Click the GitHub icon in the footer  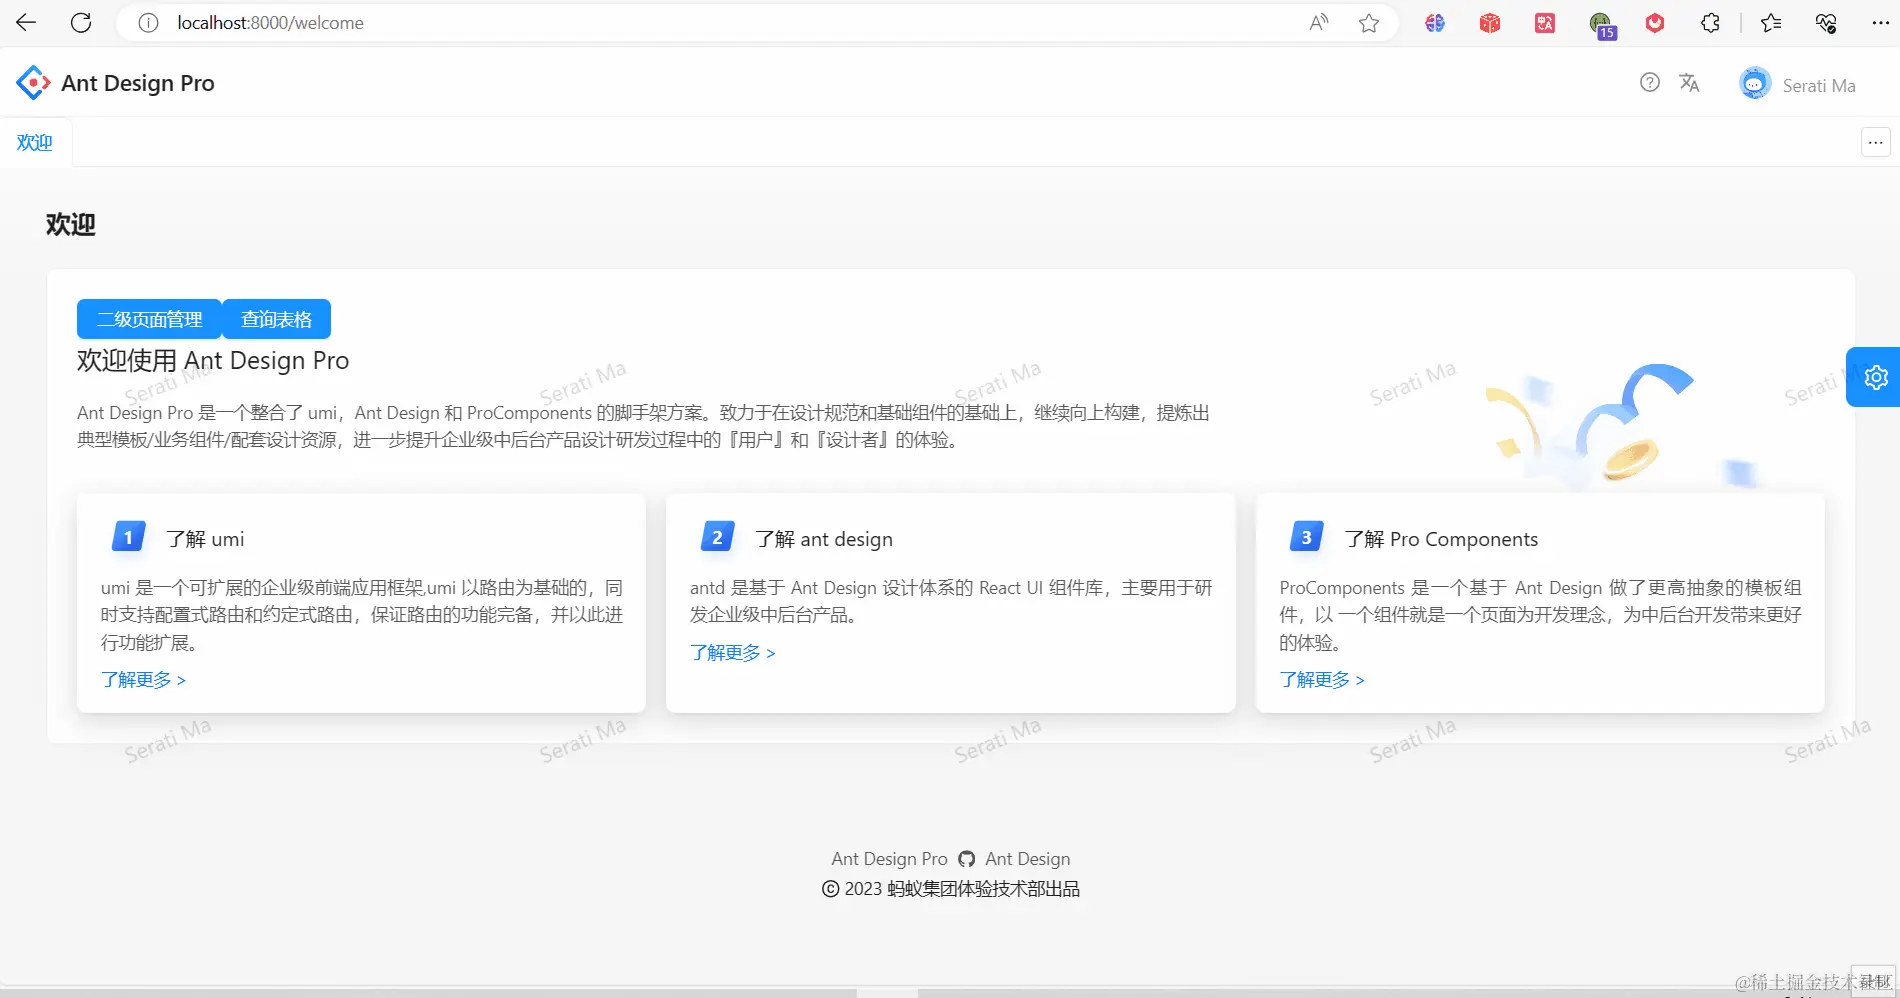(x=966, y=858)
